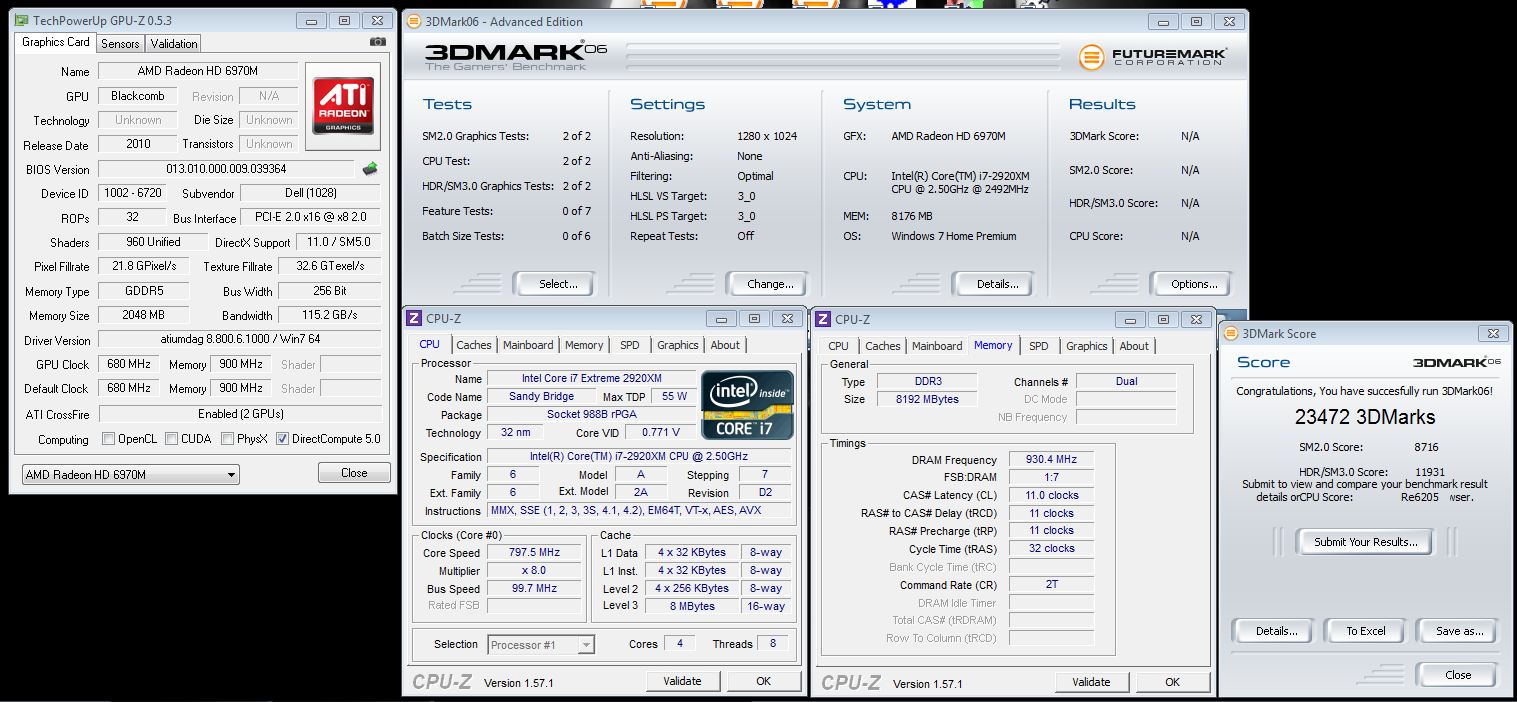Click the Futuremark Corporation logo

point(1153,57)
